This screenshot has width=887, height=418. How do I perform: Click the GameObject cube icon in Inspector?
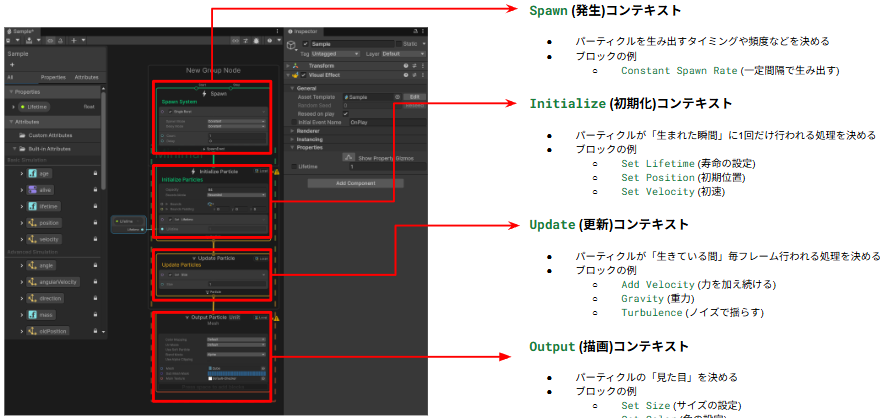click(292, 45)
